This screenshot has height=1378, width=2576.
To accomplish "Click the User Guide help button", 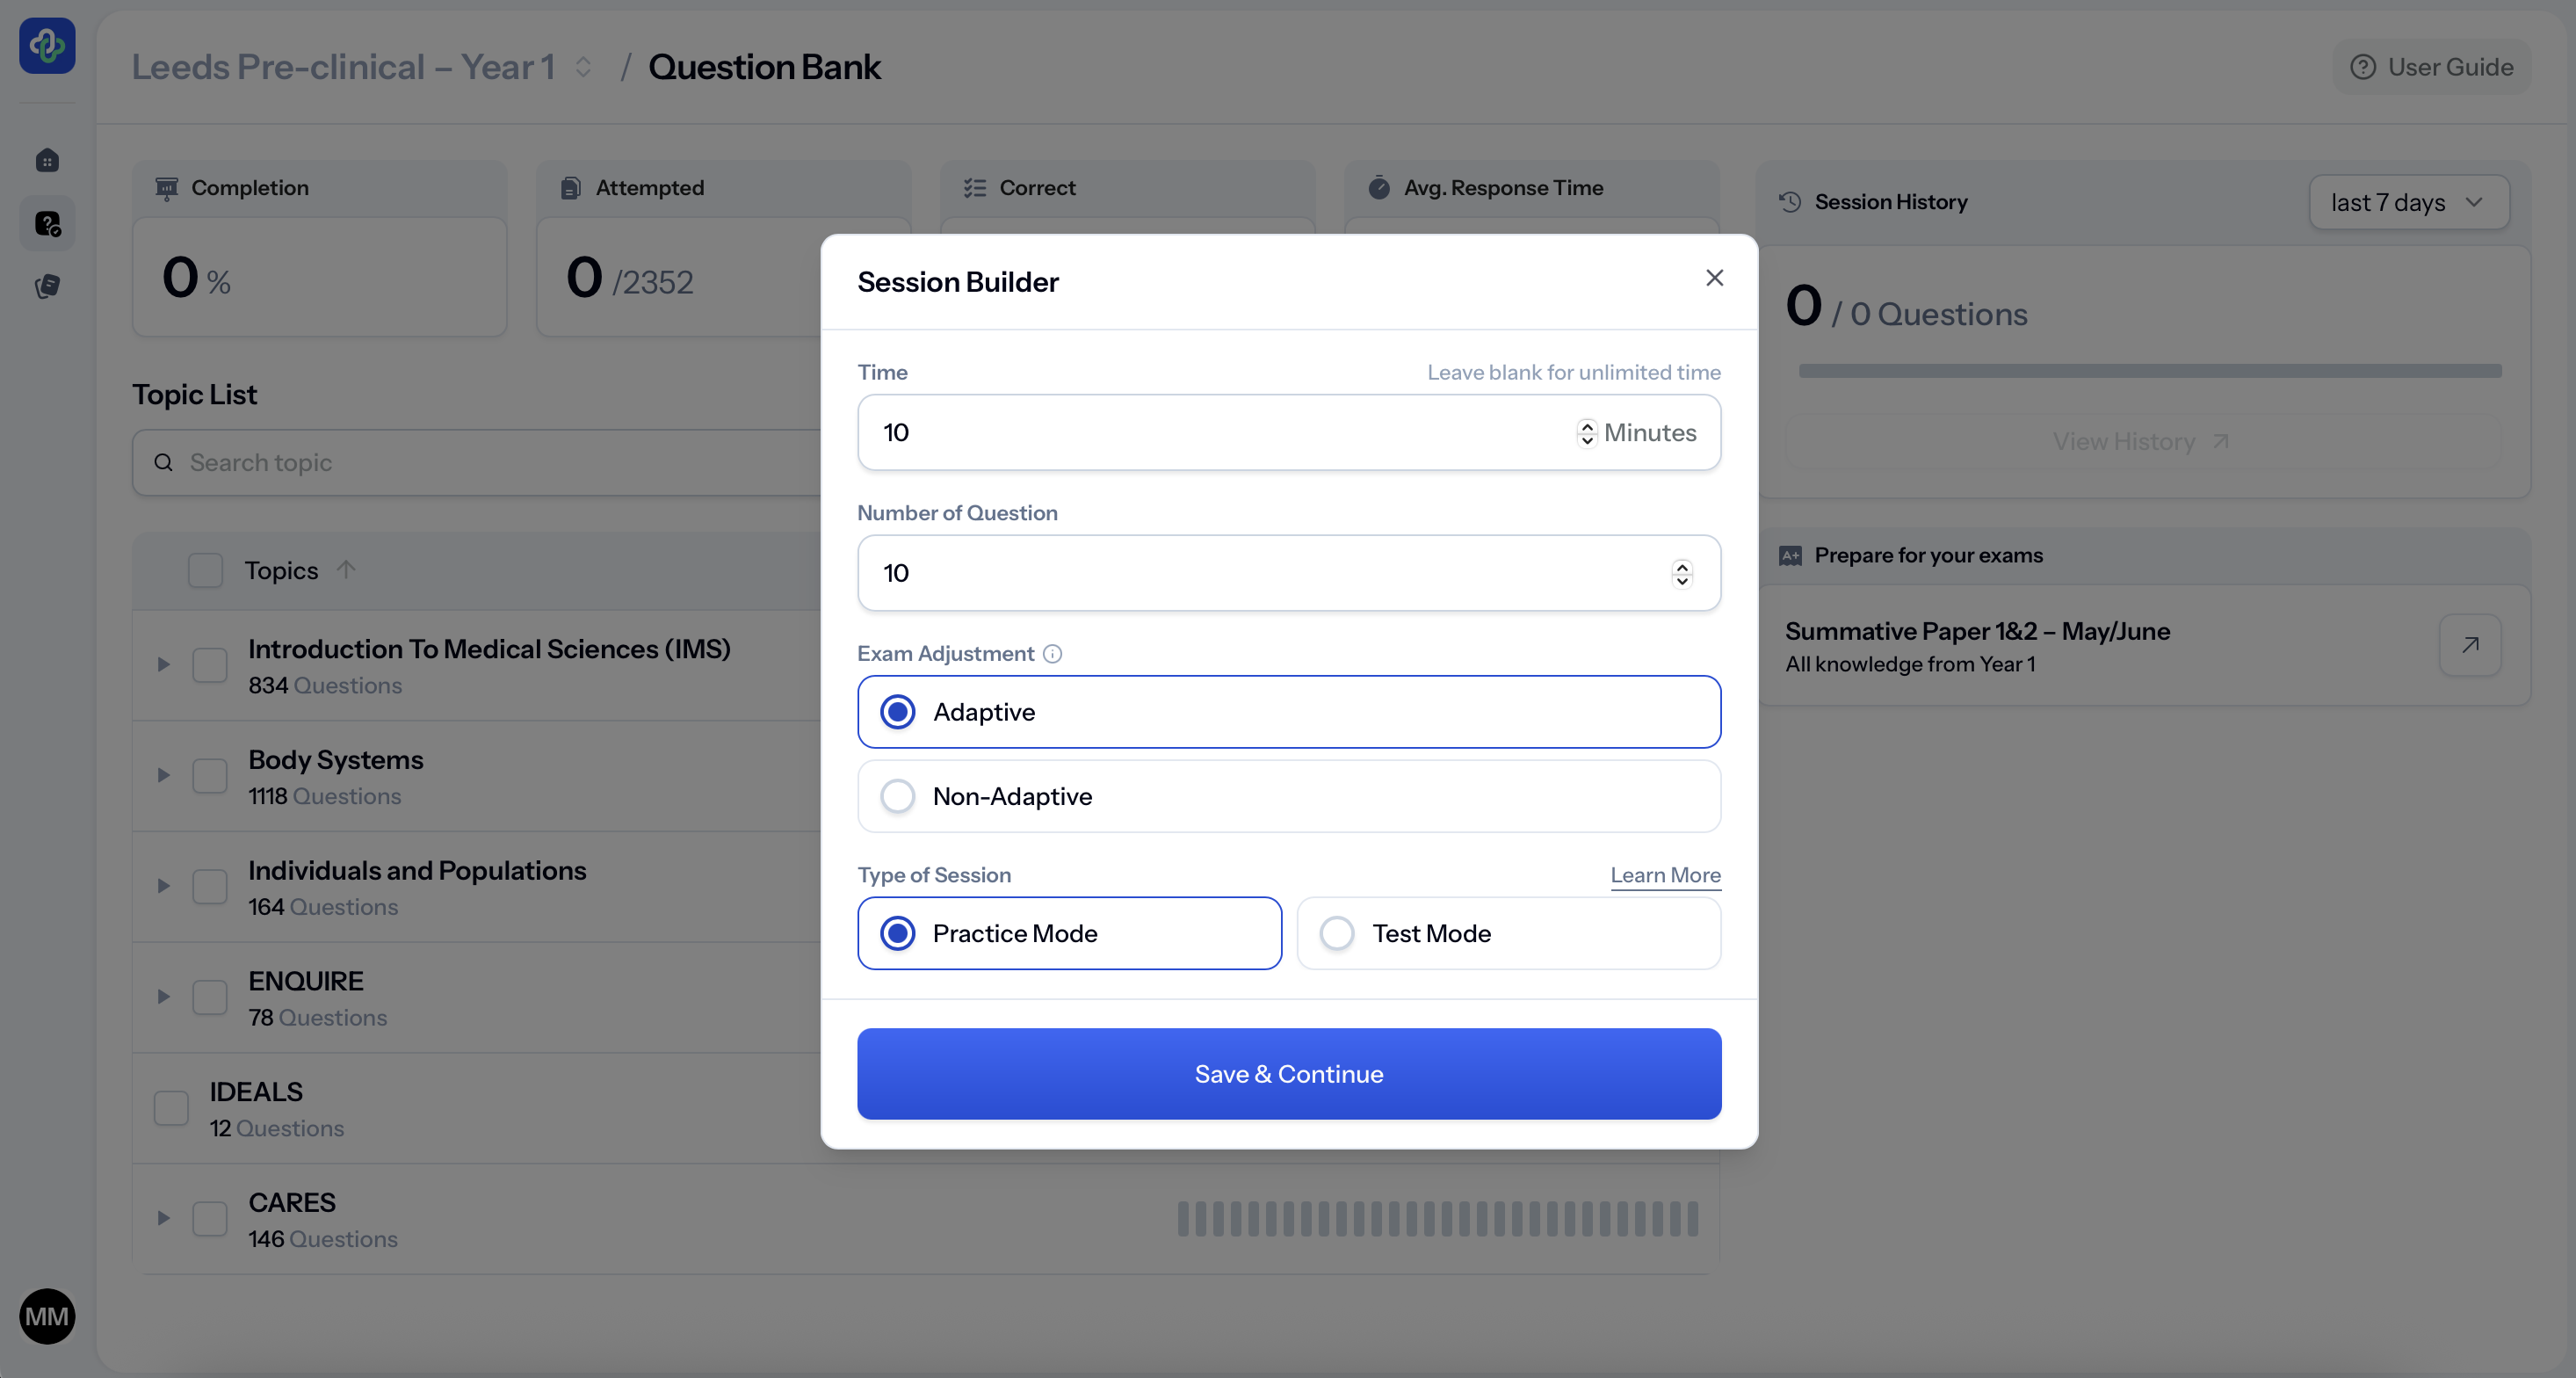I will (2432, 67).
